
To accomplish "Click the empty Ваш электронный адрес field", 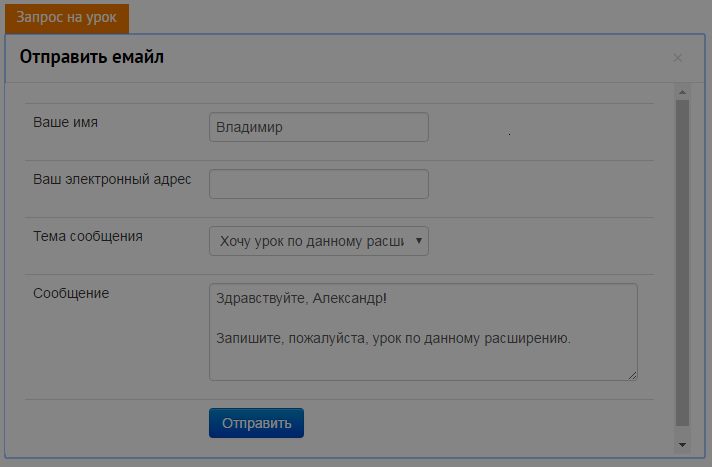I will pyautogui.click(x=319, y=184).
